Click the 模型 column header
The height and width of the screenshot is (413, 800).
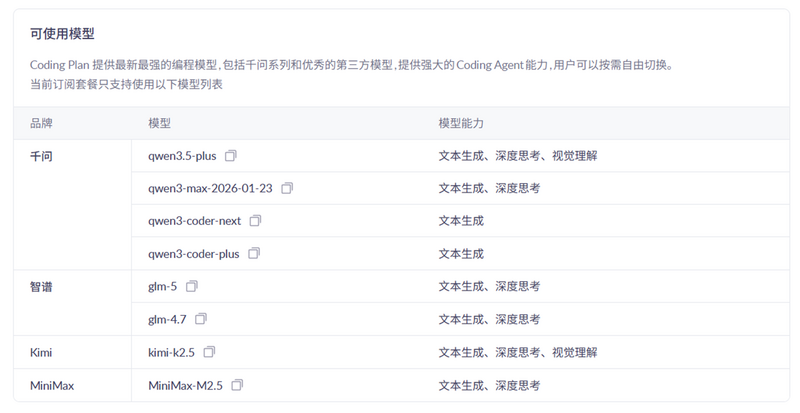[x=159, y=123]
